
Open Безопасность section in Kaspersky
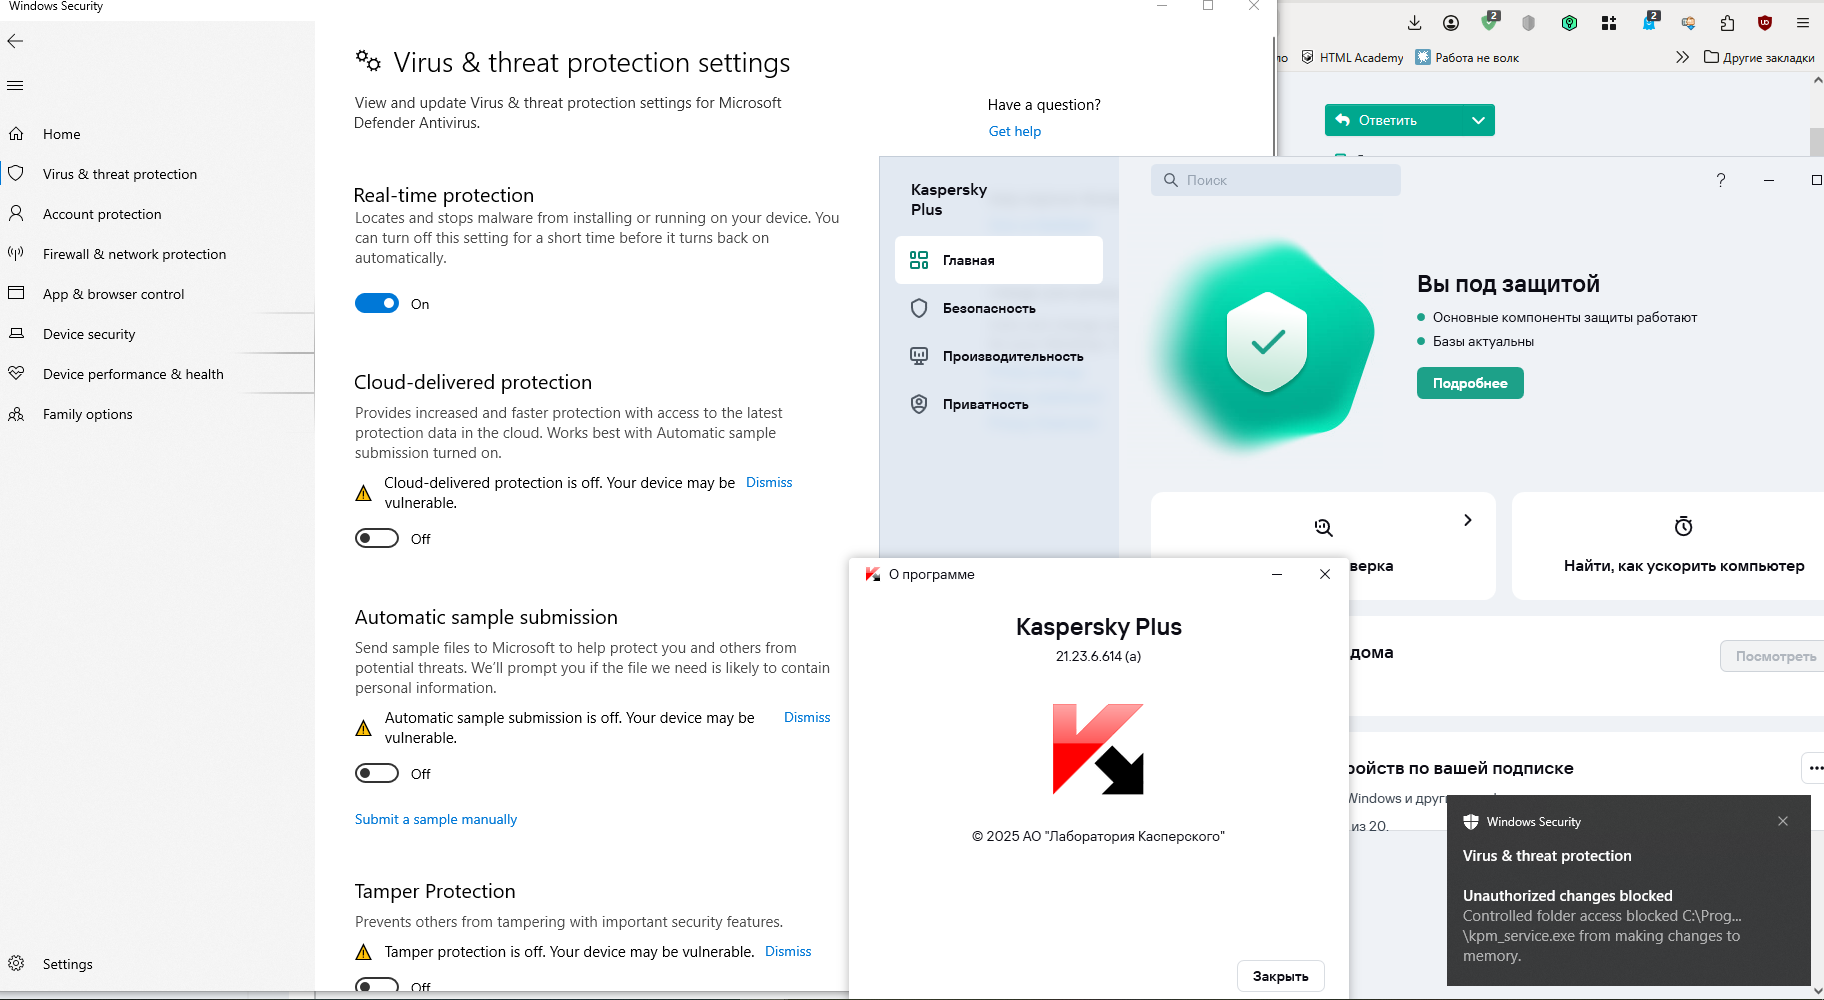999,308
